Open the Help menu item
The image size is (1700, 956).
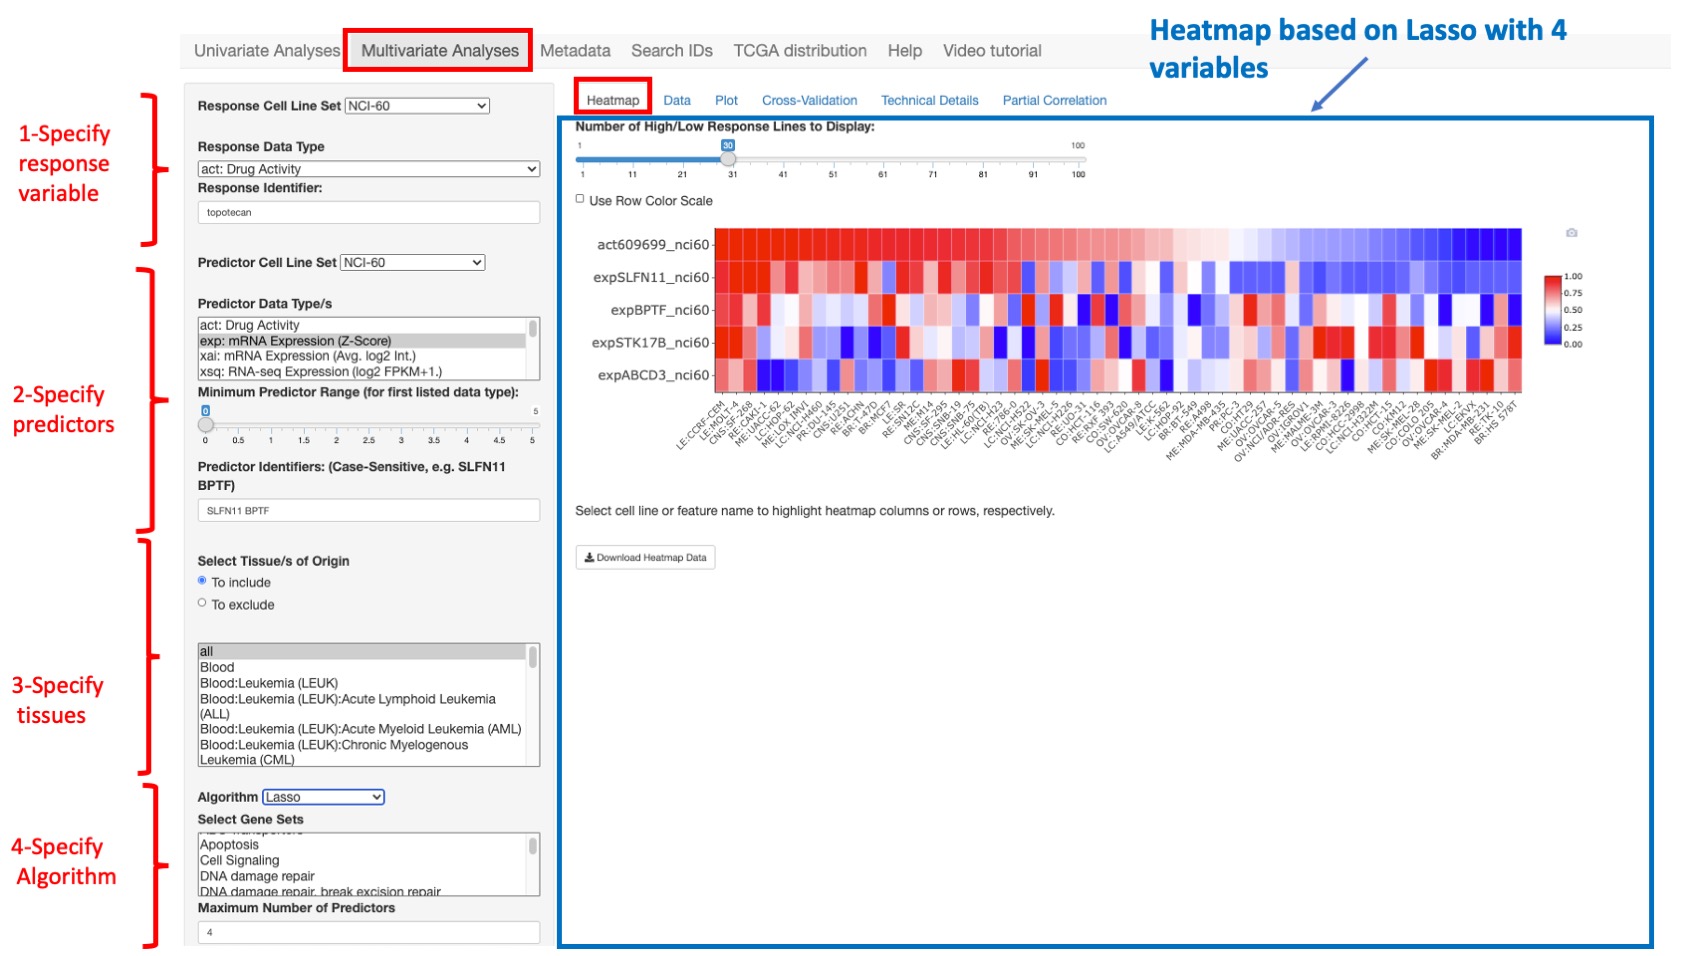(904, 50)
